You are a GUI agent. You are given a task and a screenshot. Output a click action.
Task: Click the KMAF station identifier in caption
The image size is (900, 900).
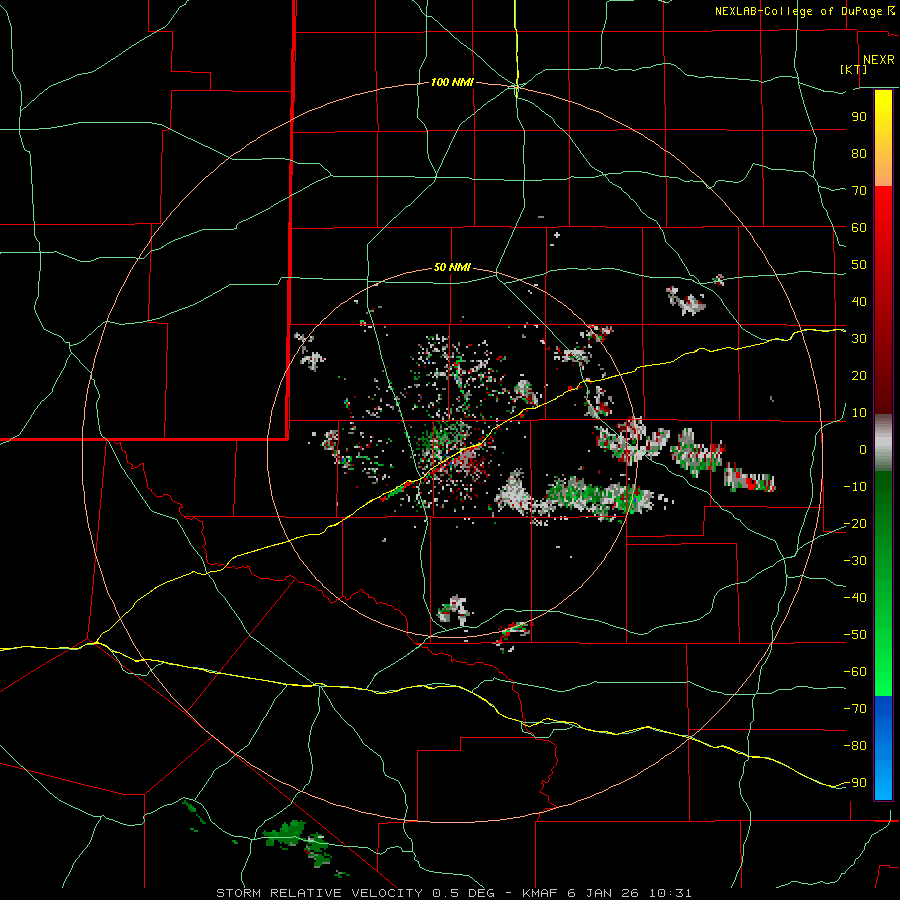541,893
